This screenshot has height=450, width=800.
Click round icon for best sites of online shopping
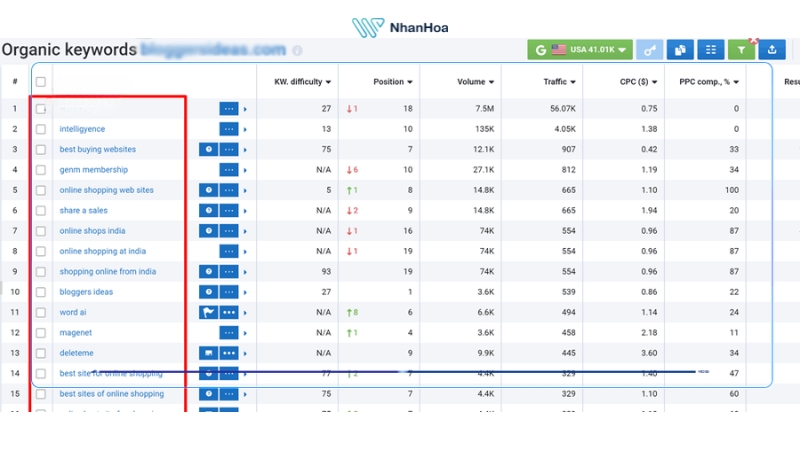pyautogui.click(x=209, y=394)
